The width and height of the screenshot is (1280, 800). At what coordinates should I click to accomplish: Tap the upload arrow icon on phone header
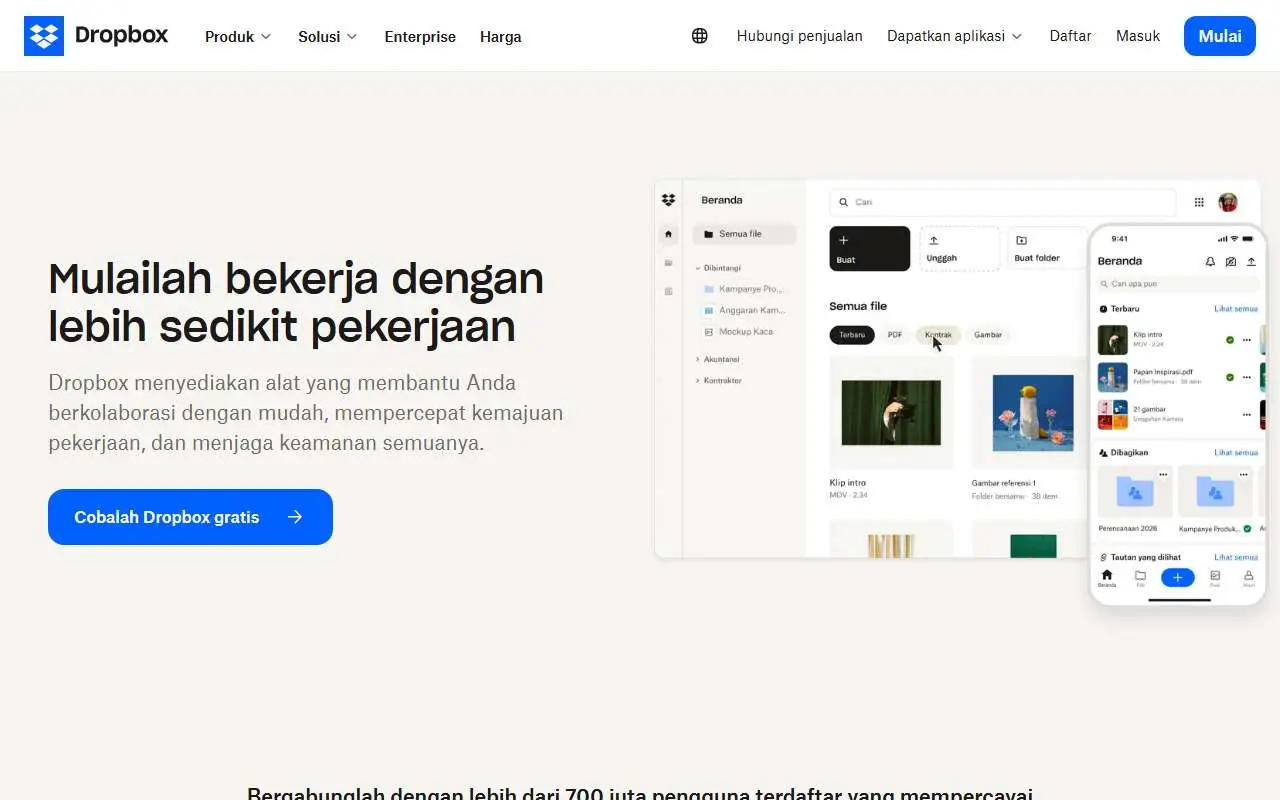(1250, 262)
